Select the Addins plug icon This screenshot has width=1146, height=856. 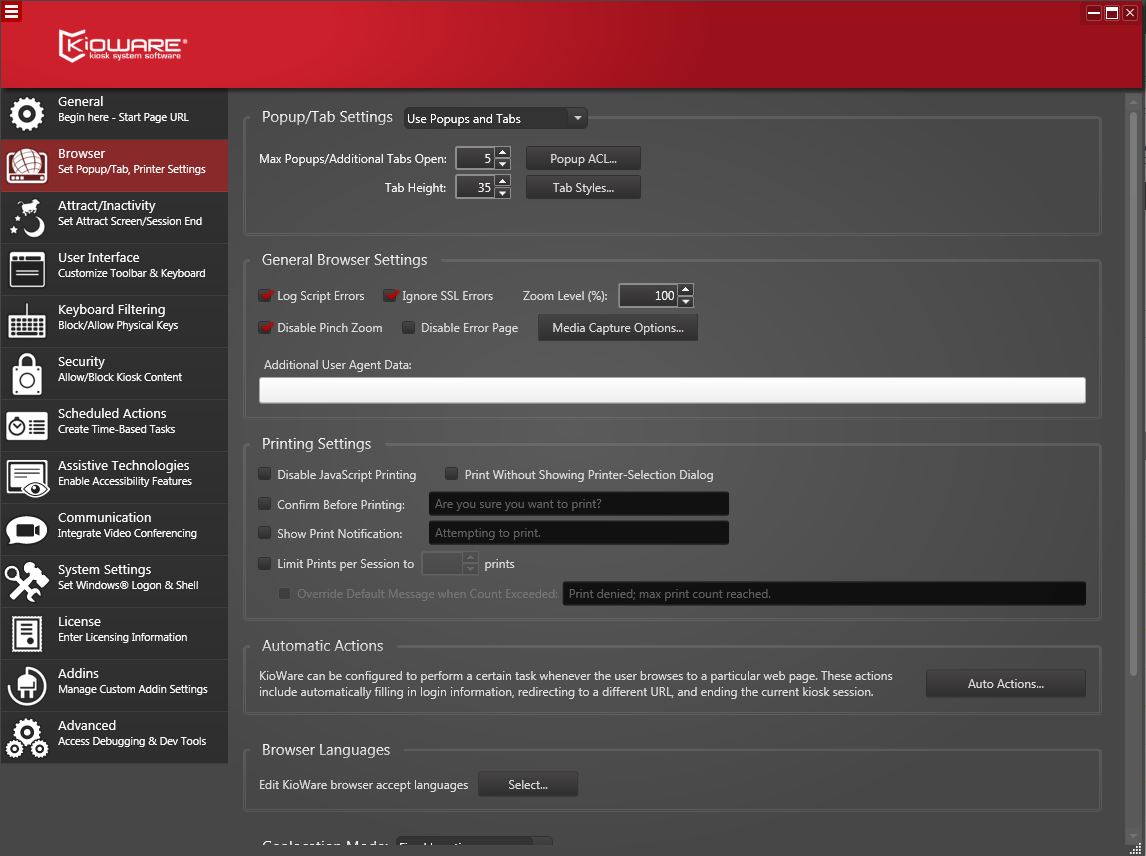pos(27,686)
